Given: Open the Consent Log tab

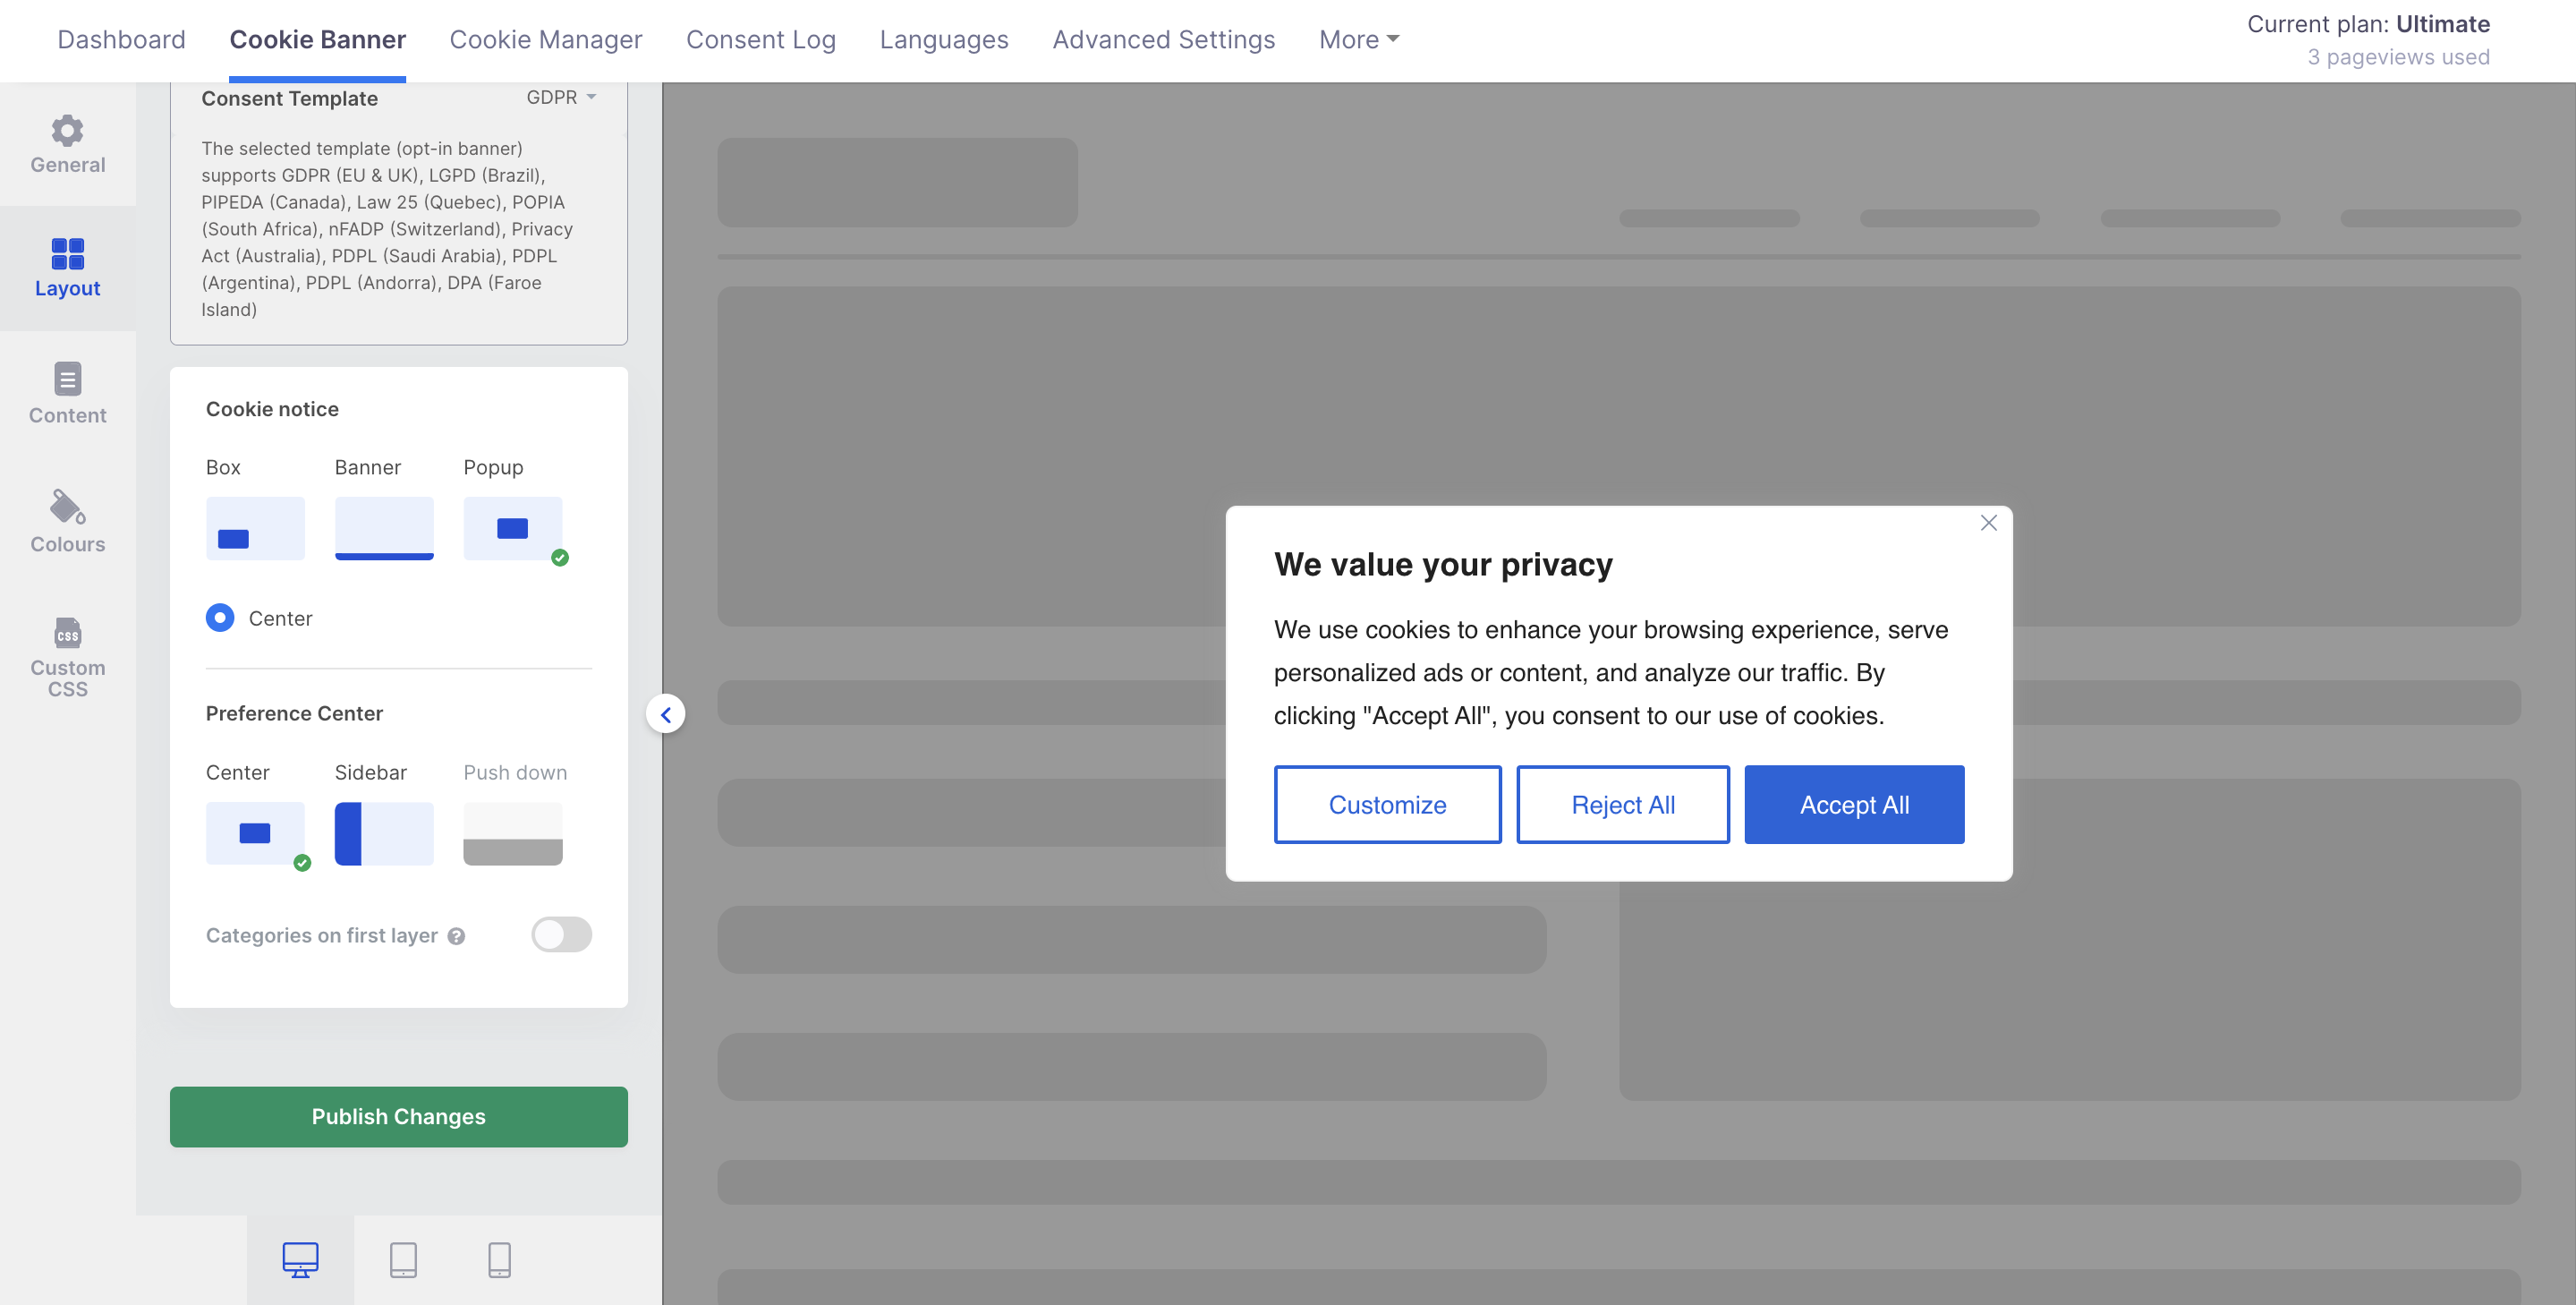Looking at the screenshot, I should click(760, 39).
